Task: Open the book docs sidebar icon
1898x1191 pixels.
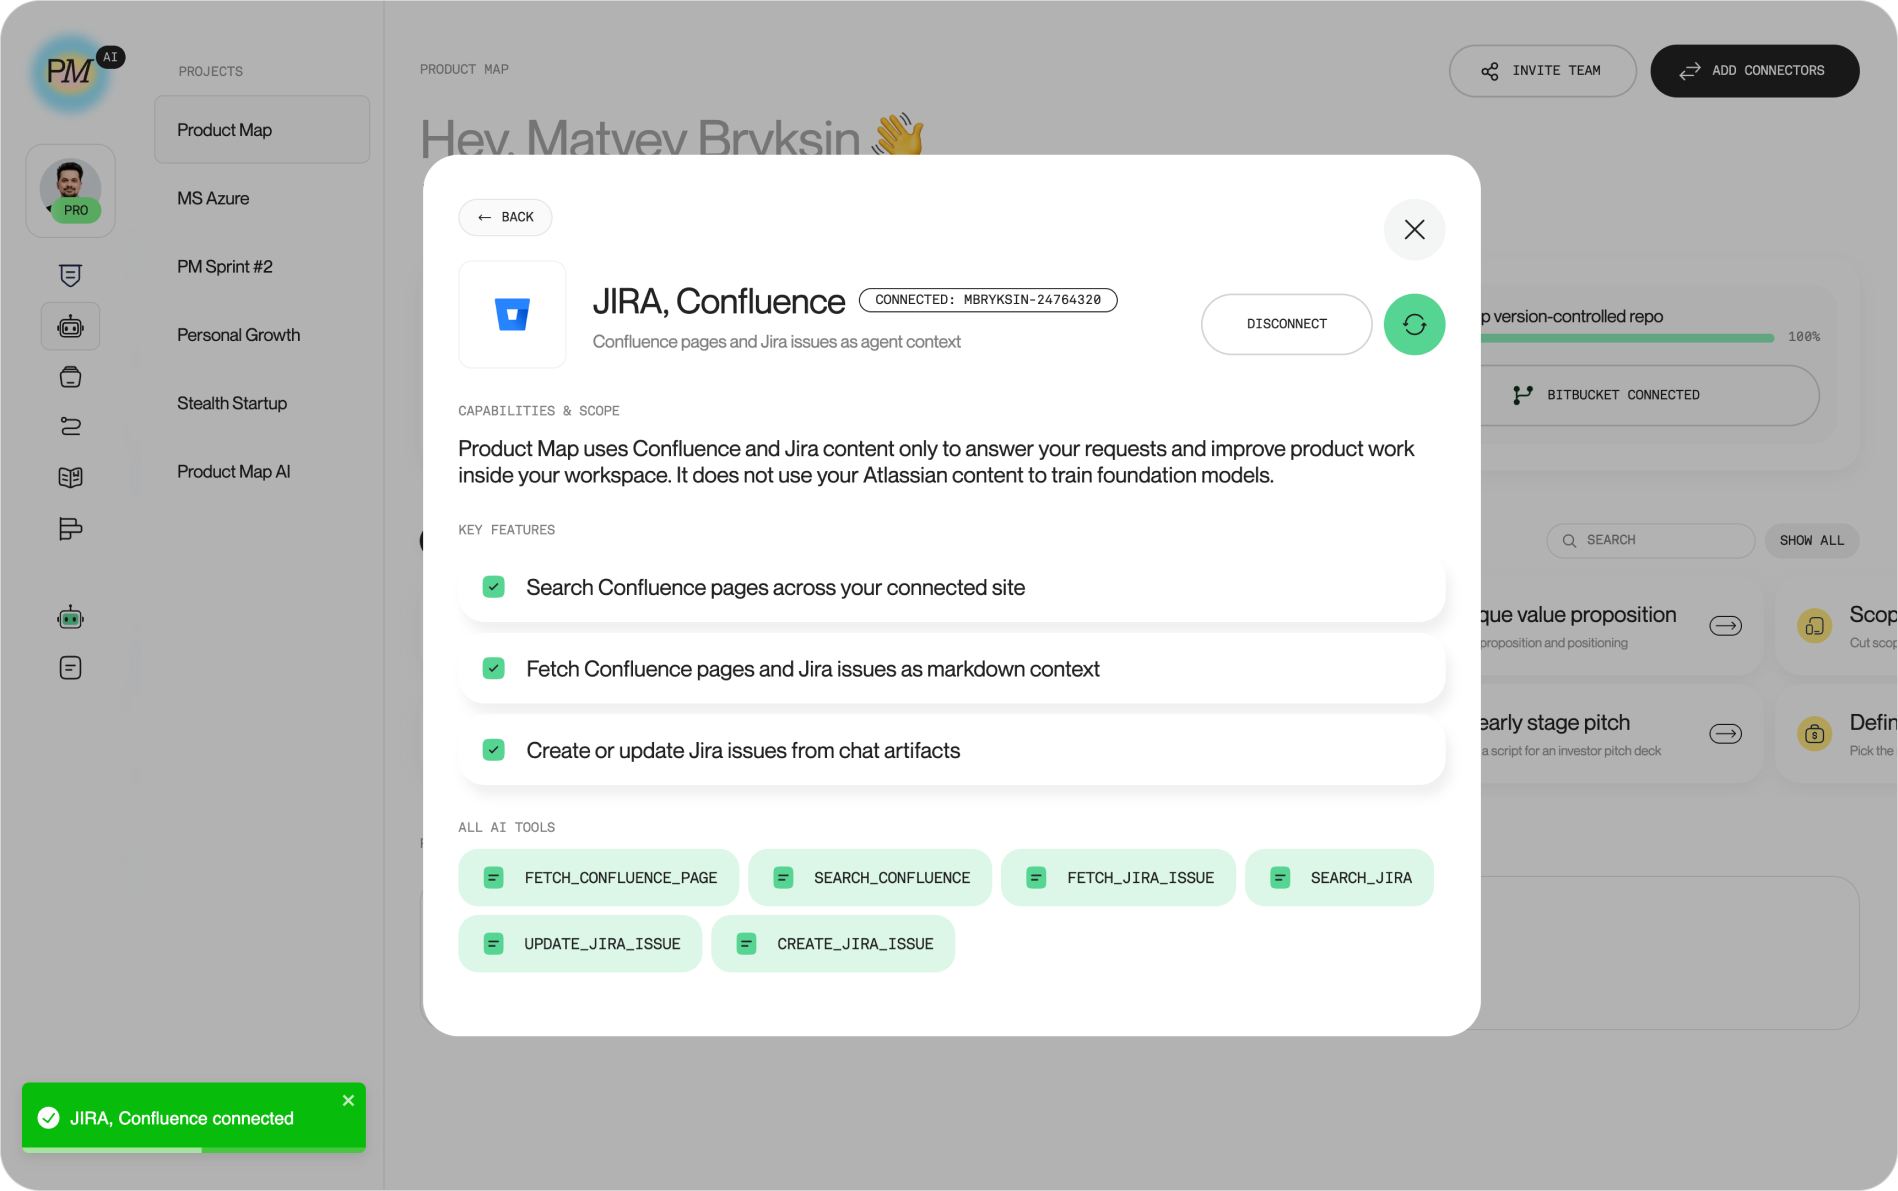Action: [x=70, y=477]
